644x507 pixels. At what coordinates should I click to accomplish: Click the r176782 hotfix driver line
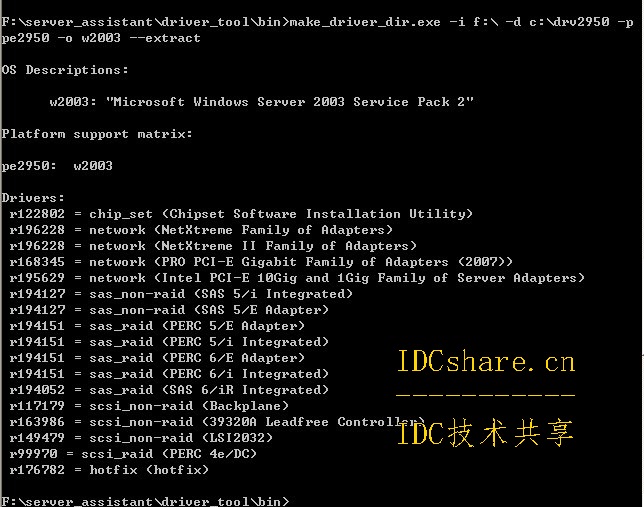click(x=109, y=470)
